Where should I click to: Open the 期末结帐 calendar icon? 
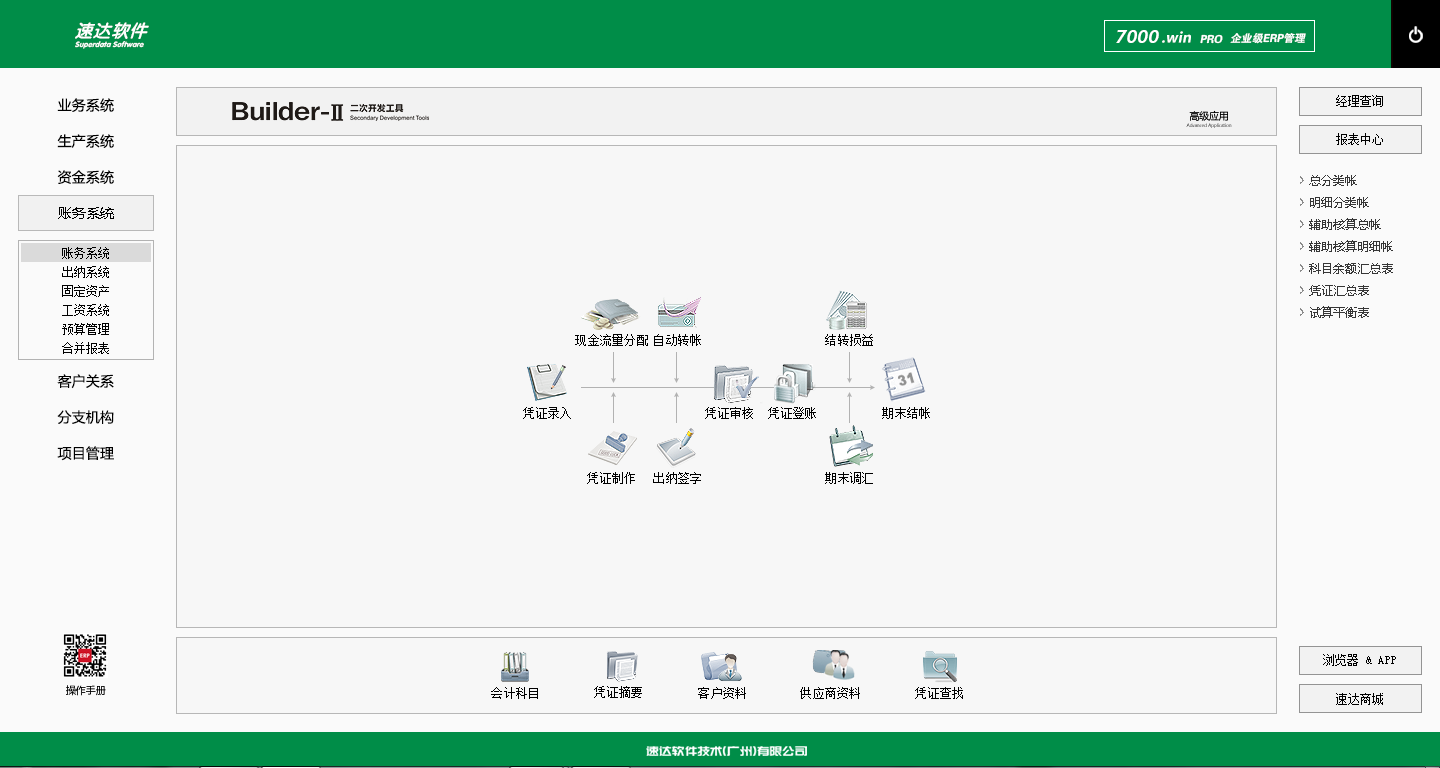(x=905, y=381)
